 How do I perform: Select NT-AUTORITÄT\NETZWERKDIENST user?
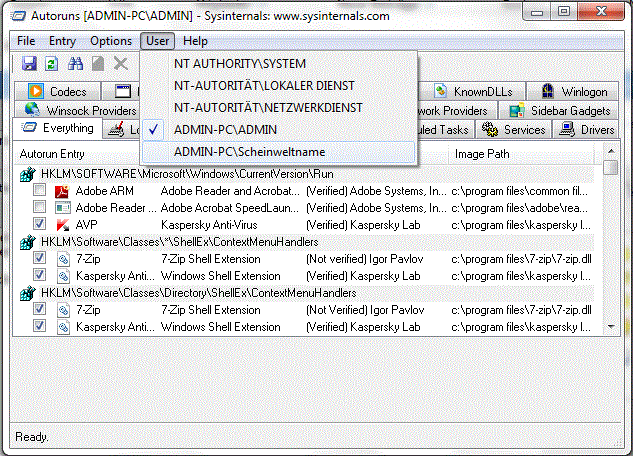279,108
